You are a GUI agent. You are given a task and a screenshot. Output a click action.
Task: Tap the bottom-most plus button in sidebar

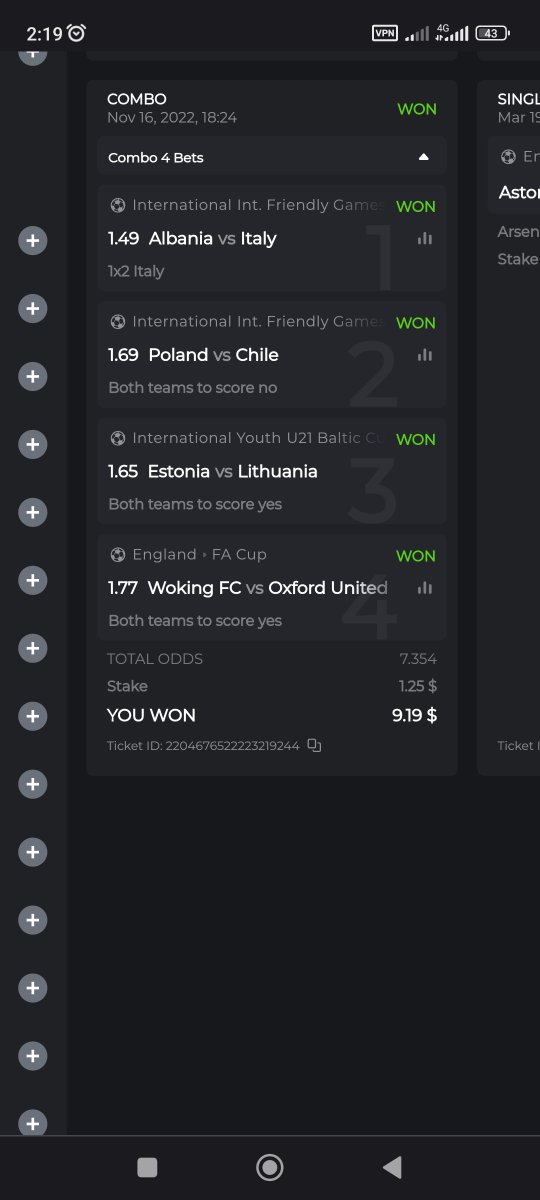(x=33, y=1124)
